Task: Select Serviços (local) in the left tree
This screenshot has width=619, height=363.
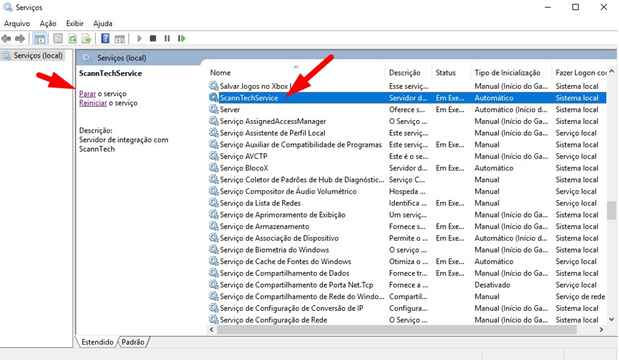Action: pos(38,56)
